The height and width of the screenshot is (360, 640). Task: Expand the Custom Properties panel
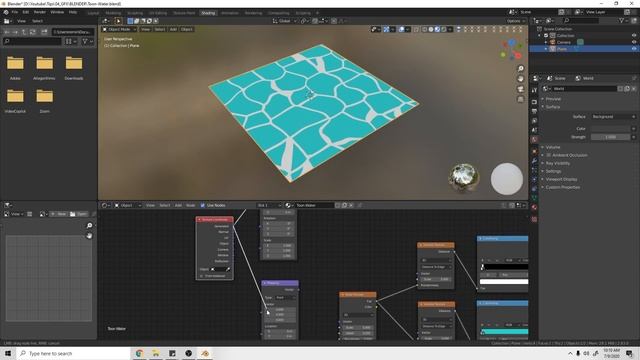pyautogui.click(x=562, y=187)
